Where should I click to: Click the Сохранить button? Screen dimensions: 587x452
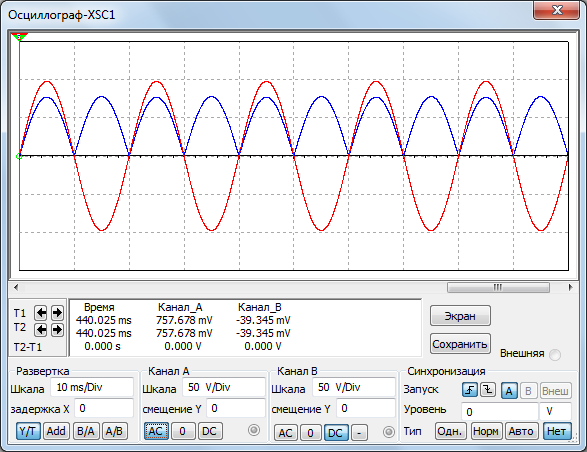(x=460, y=344)
